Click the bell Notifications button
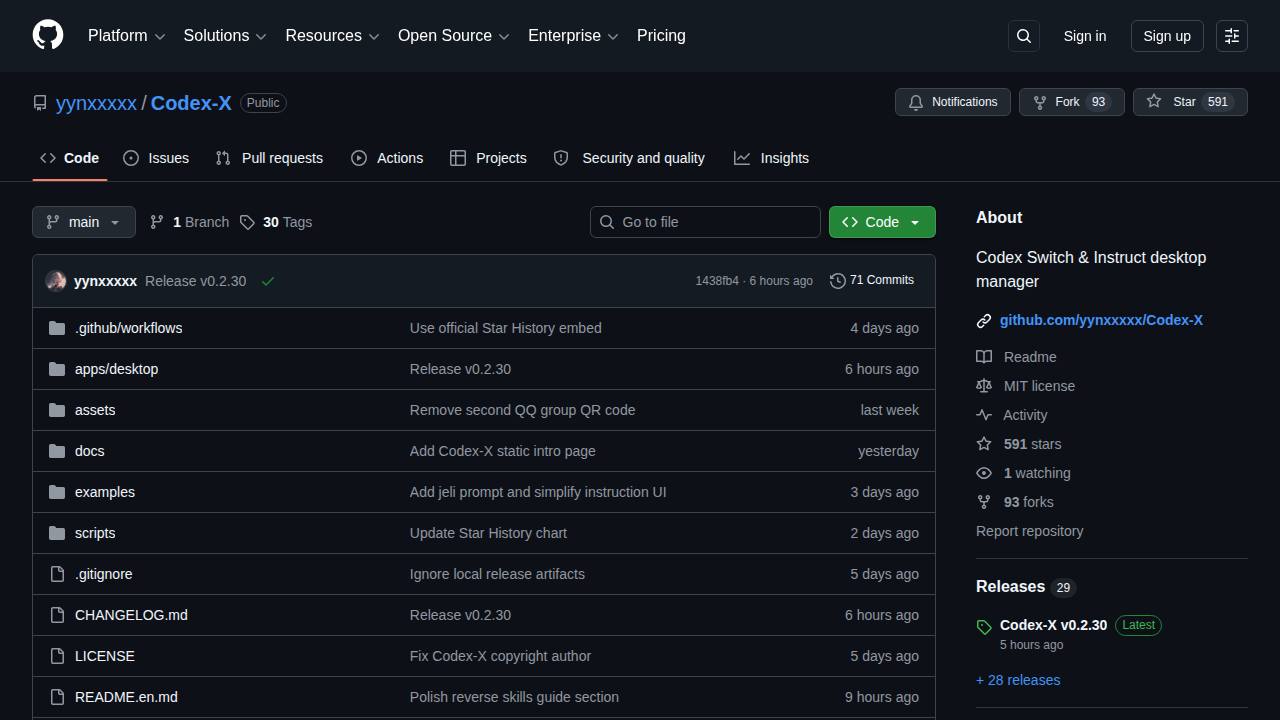 coord(953,102)
